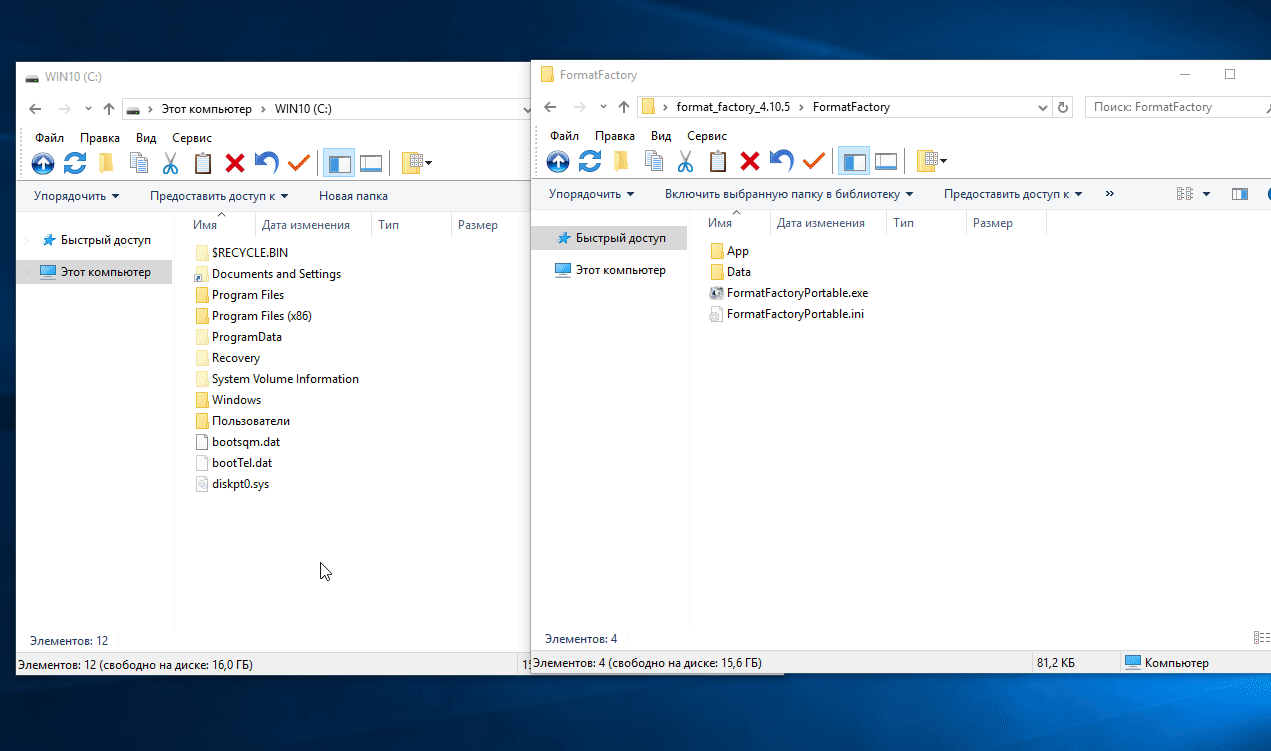Click Этот компьютер breadcrumb in WIN10 (C:) address bar
Screen dimensions: 1271x751
click(x=207, y=109)
